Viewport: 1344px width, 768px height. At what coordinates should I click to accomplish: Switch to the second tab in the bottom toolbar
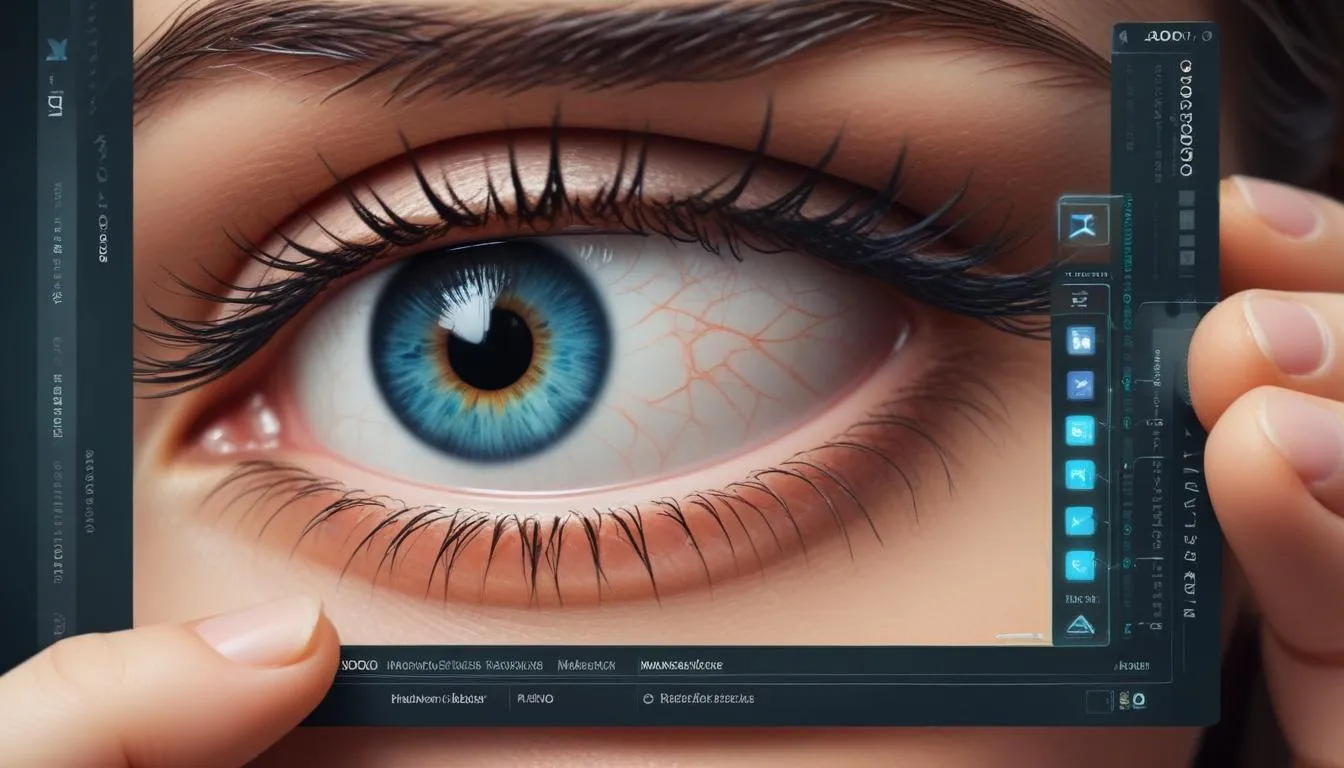(x=465, y=663)
